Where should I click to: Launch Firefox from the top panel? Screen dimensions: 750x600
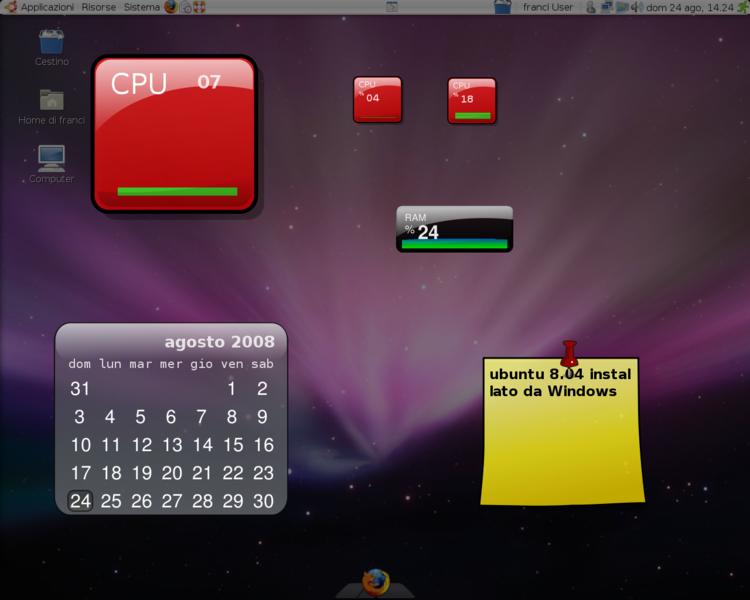[x=170, y=7]
